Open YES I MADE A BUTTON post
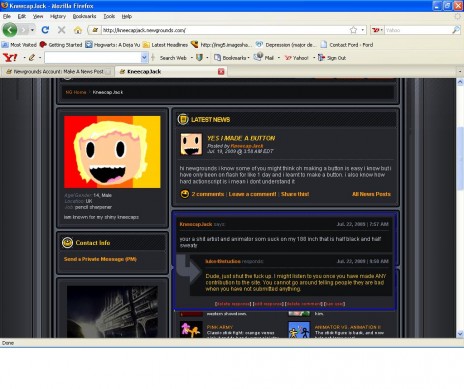Image resolution: width=464 pixels, height=389 pixels. (x=241, y=138)
